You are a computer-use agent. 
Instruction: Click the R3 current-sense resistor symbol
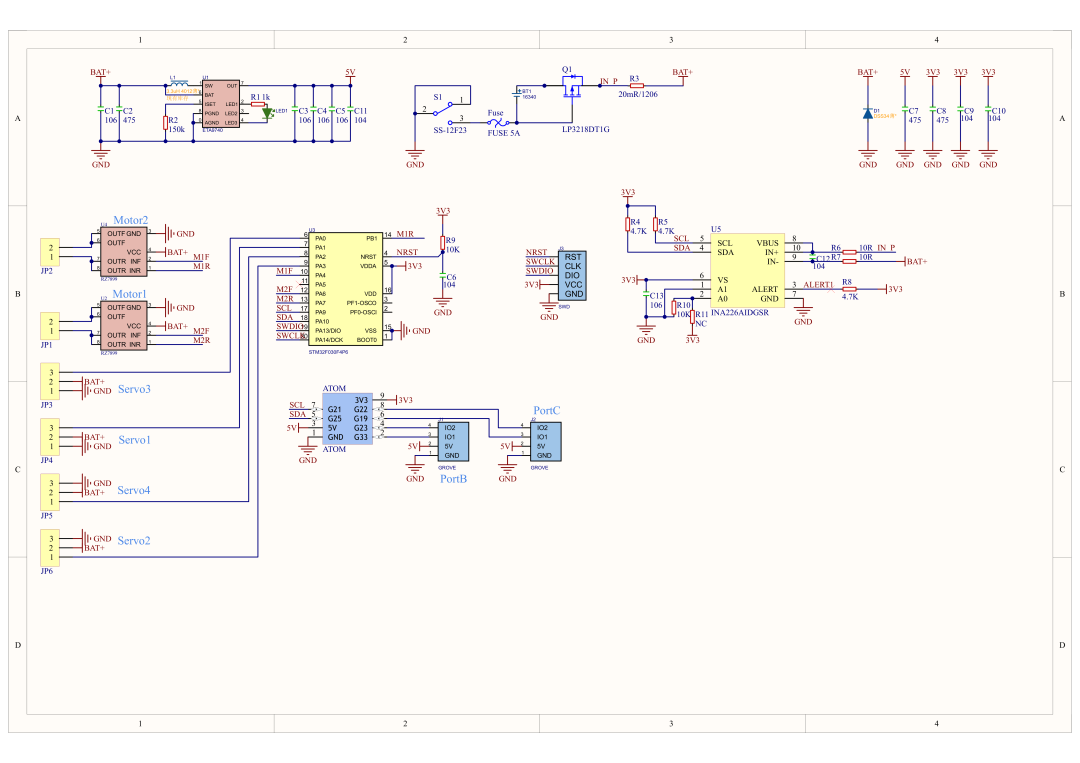point(637,86)
